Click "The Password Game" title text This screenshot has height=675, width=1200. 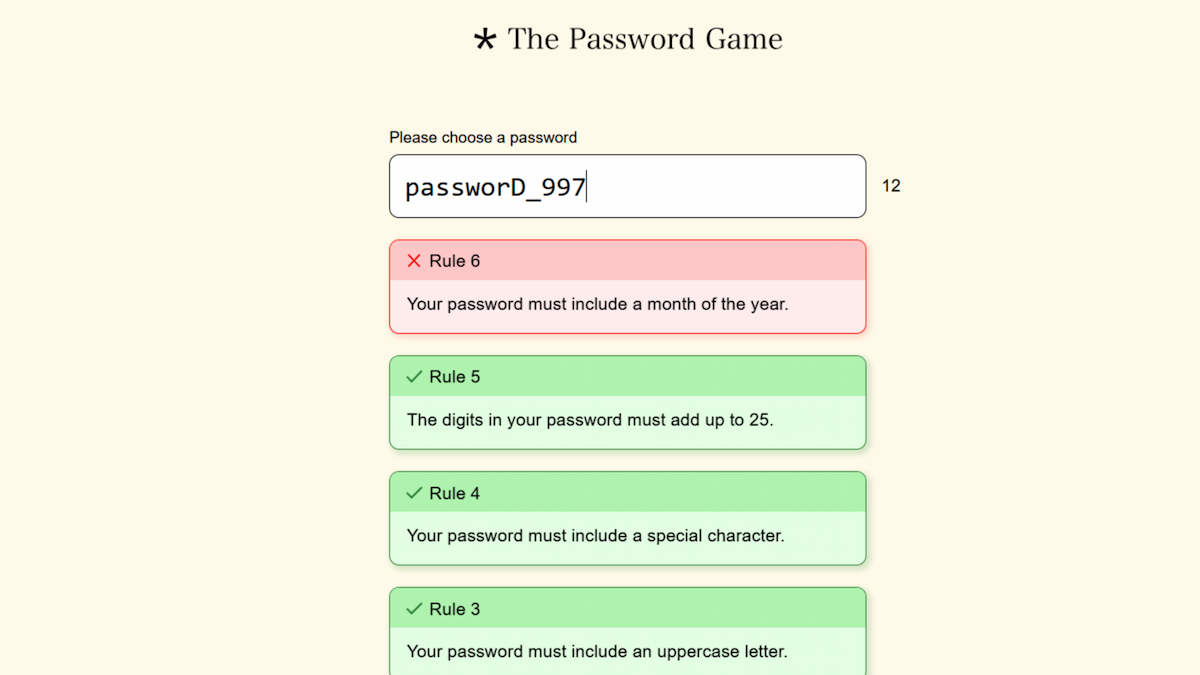(645, 40)
